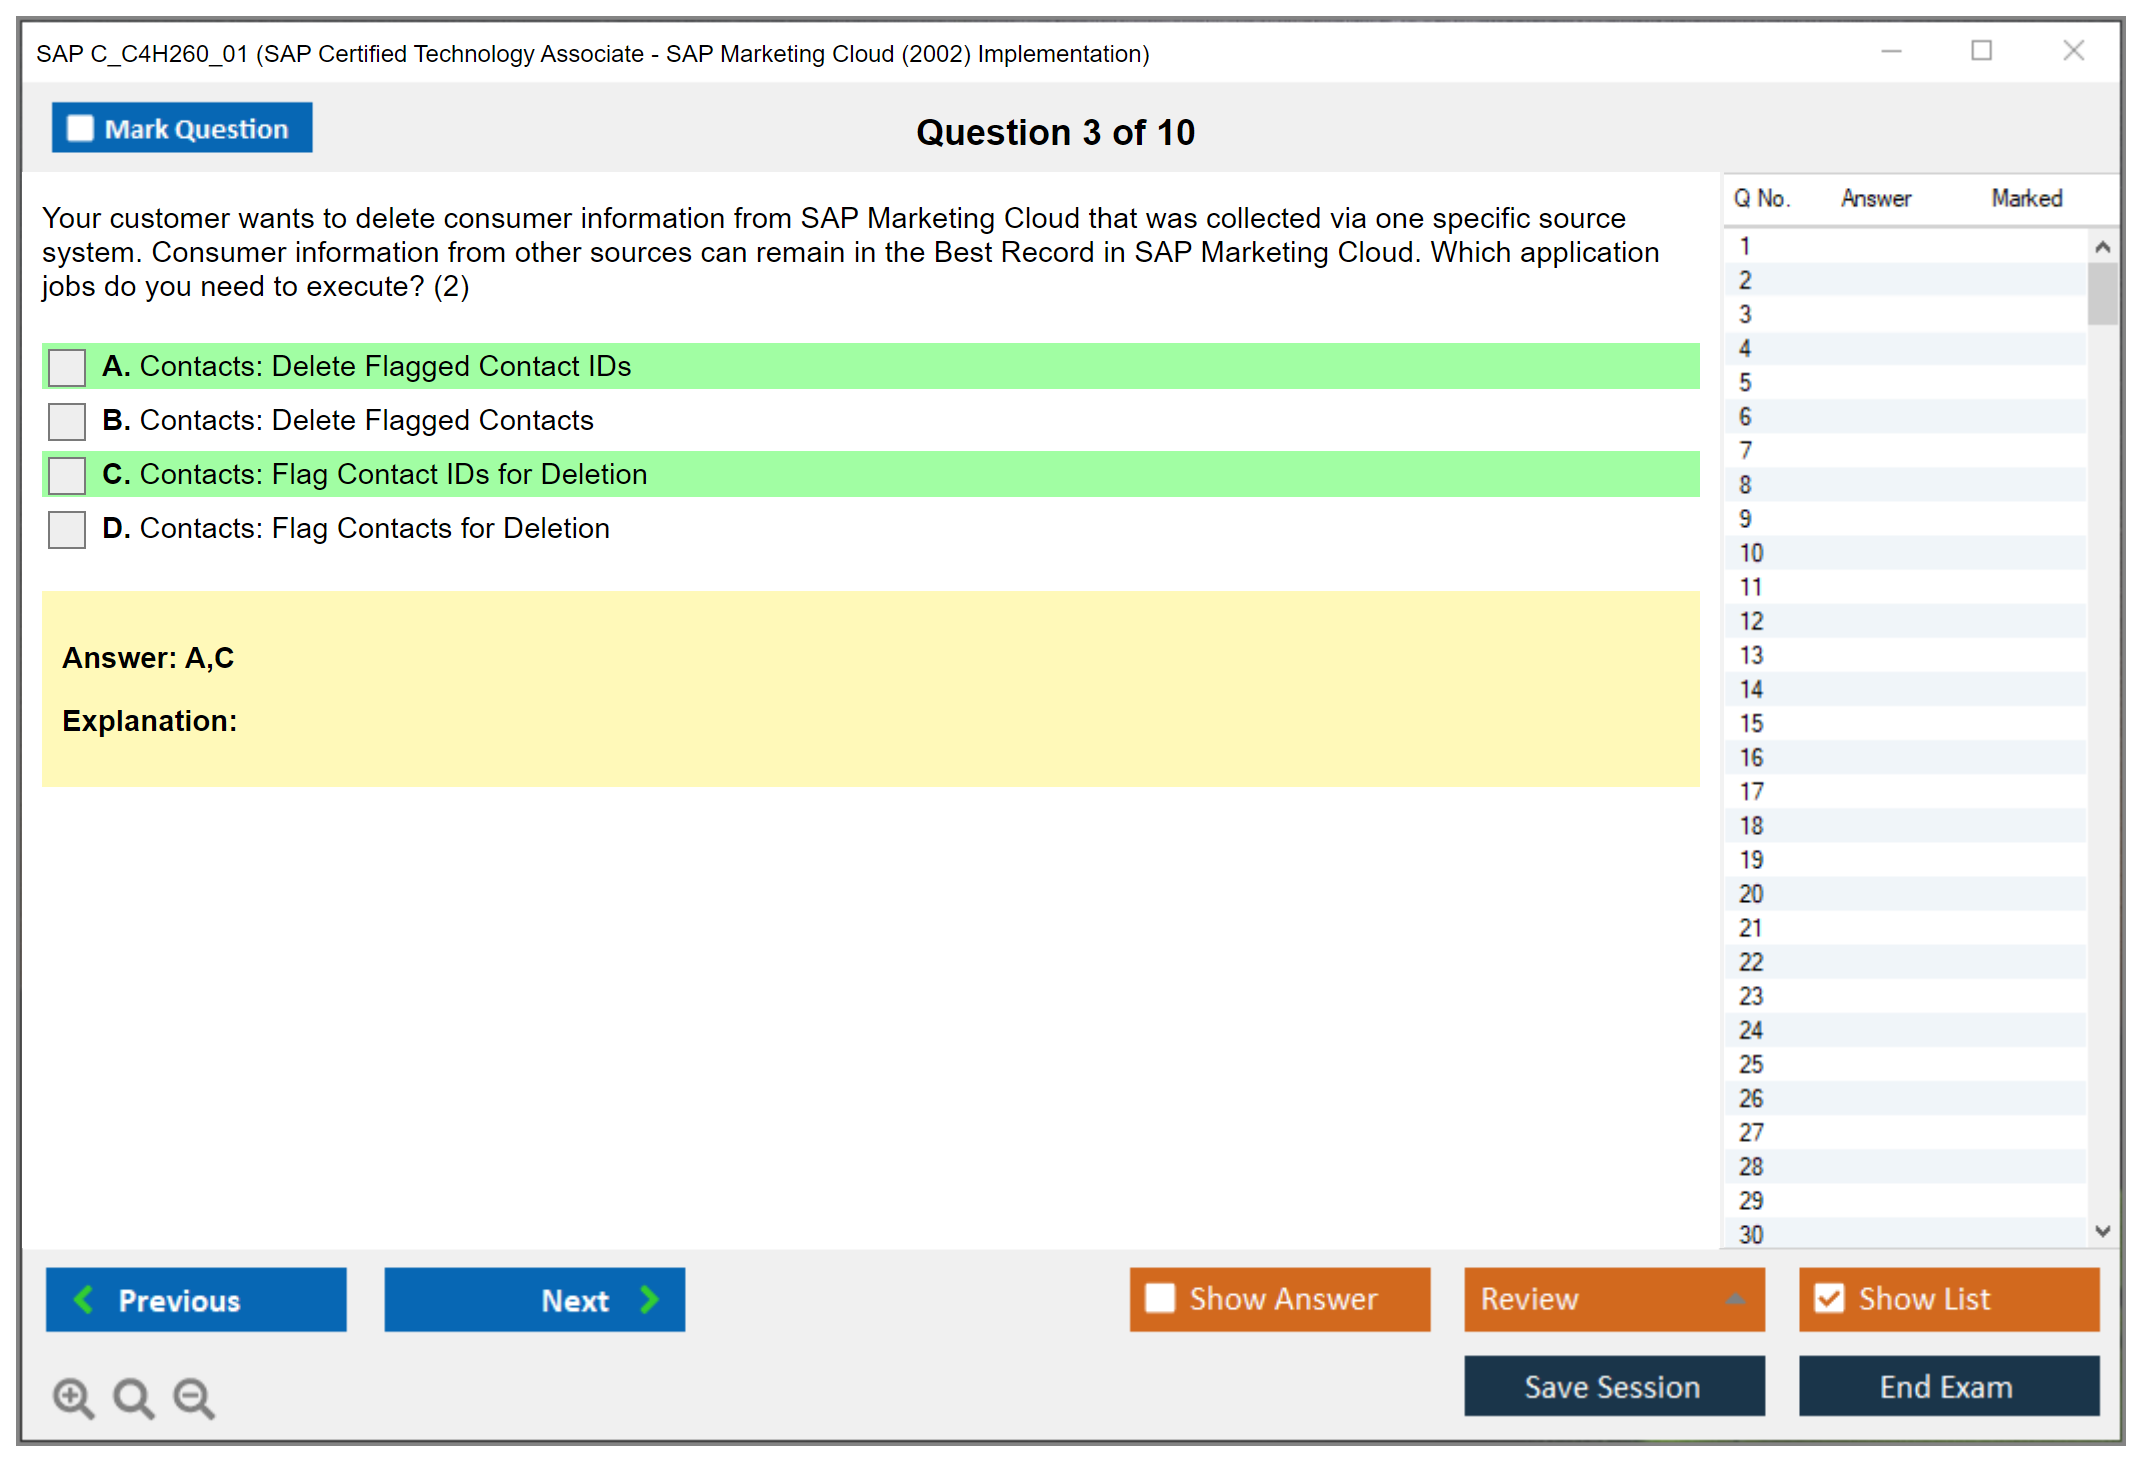Click the zoom in magnifier icon
Viewport: 2150px width, 1470px height.
[73, 1397]
